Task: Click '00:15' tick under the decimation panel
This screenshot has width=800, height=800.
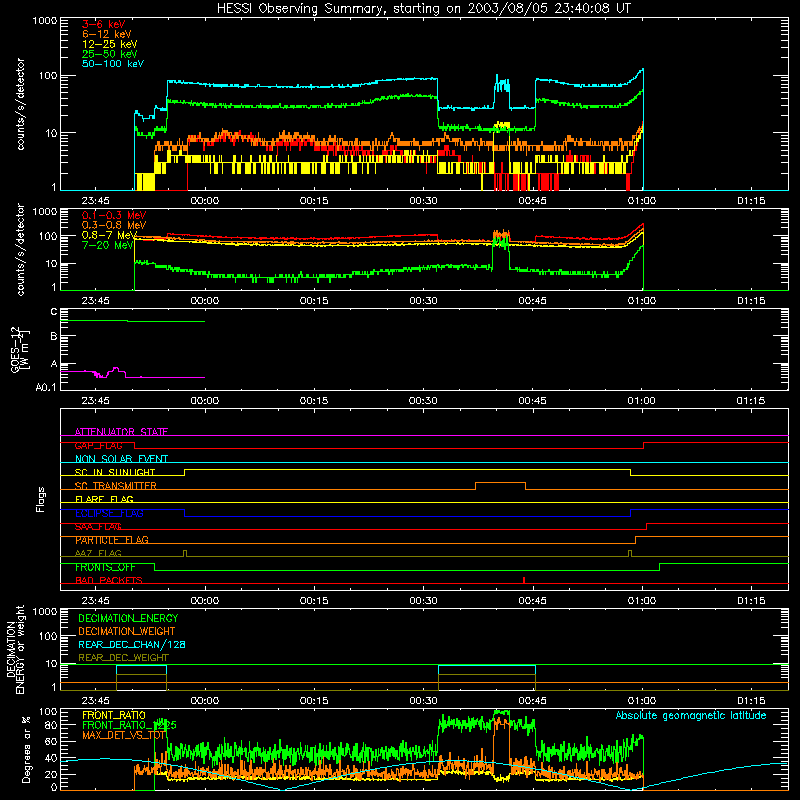Action: 314,701
